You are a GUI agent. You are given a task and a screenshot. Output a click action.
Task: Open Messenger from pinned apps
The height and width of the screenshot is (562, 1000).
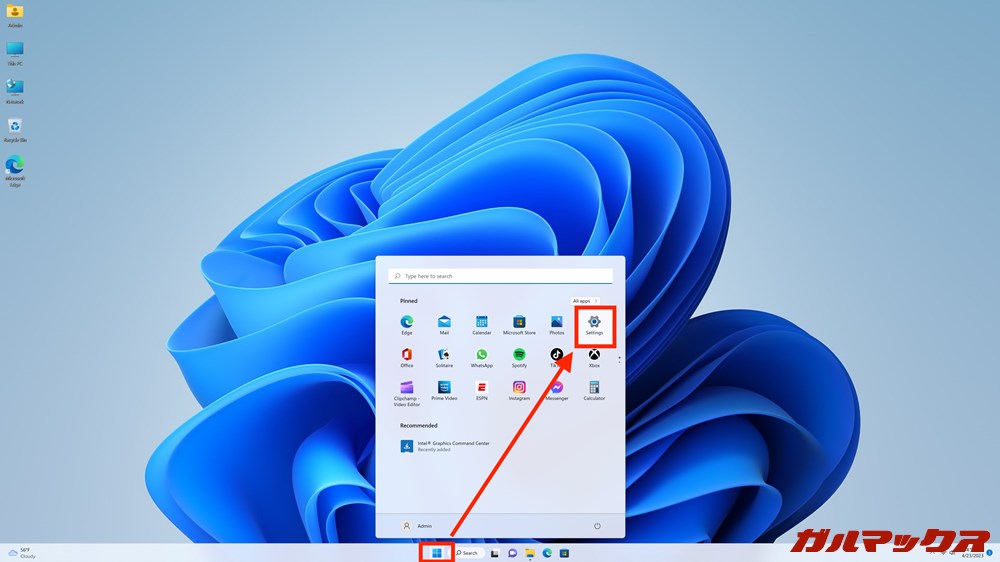557,390
